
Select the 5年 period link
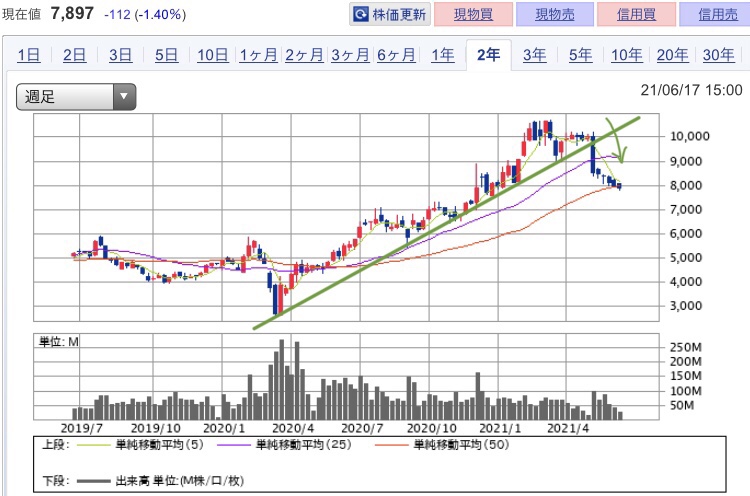click(580, 55)
